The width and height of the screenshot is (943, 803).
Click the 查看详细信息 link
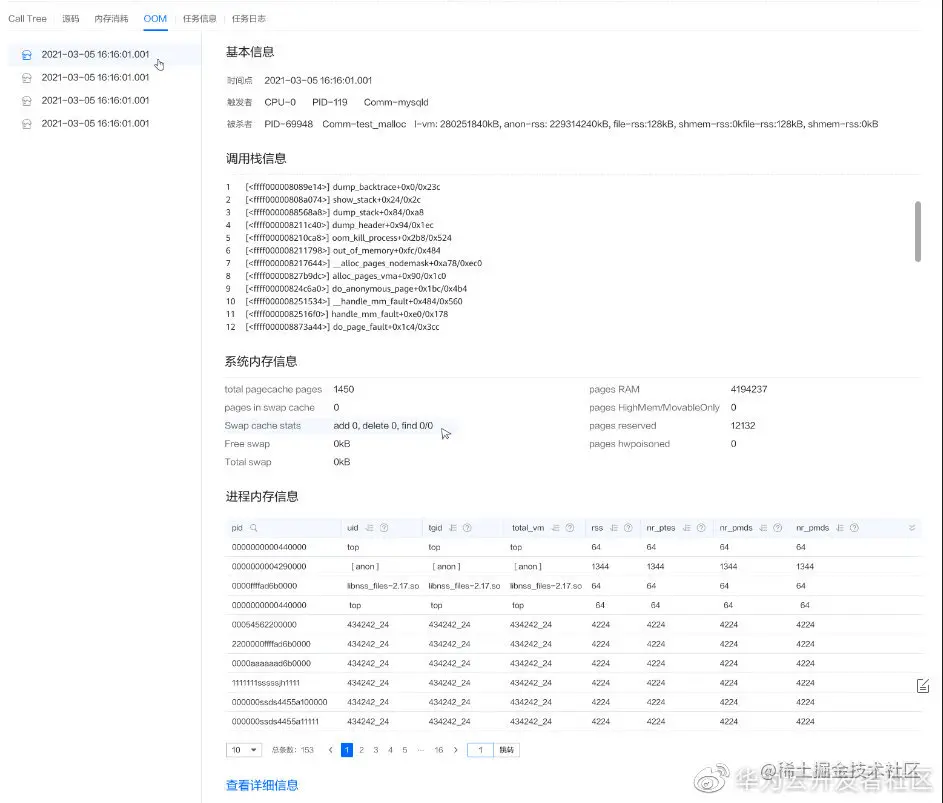tap(260, 785)
